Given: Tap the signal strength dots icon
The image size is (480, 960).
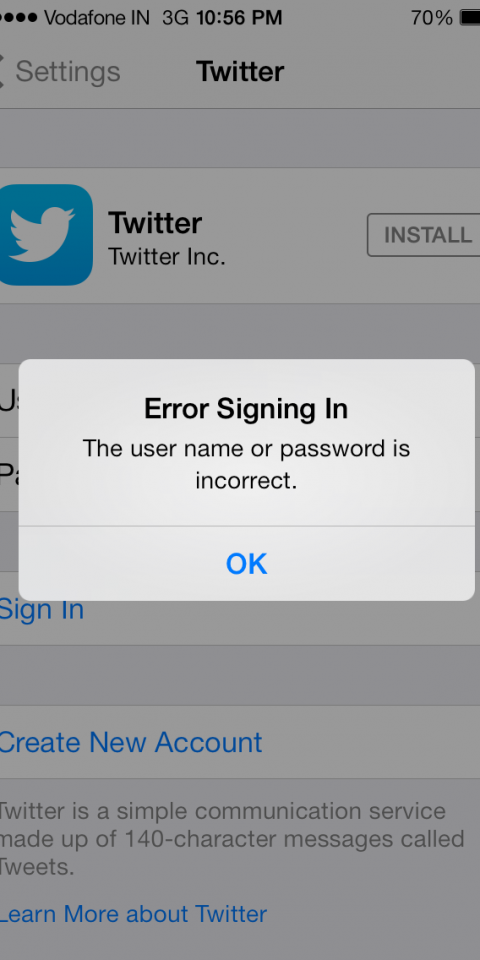Looking at the screenshot, I should (18, 17).
